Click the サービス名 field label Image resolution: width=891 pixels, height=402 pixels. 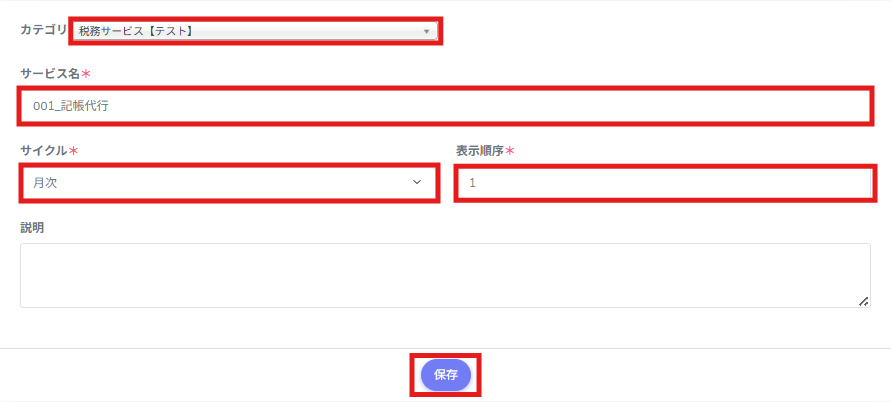[x=51, y=73]
